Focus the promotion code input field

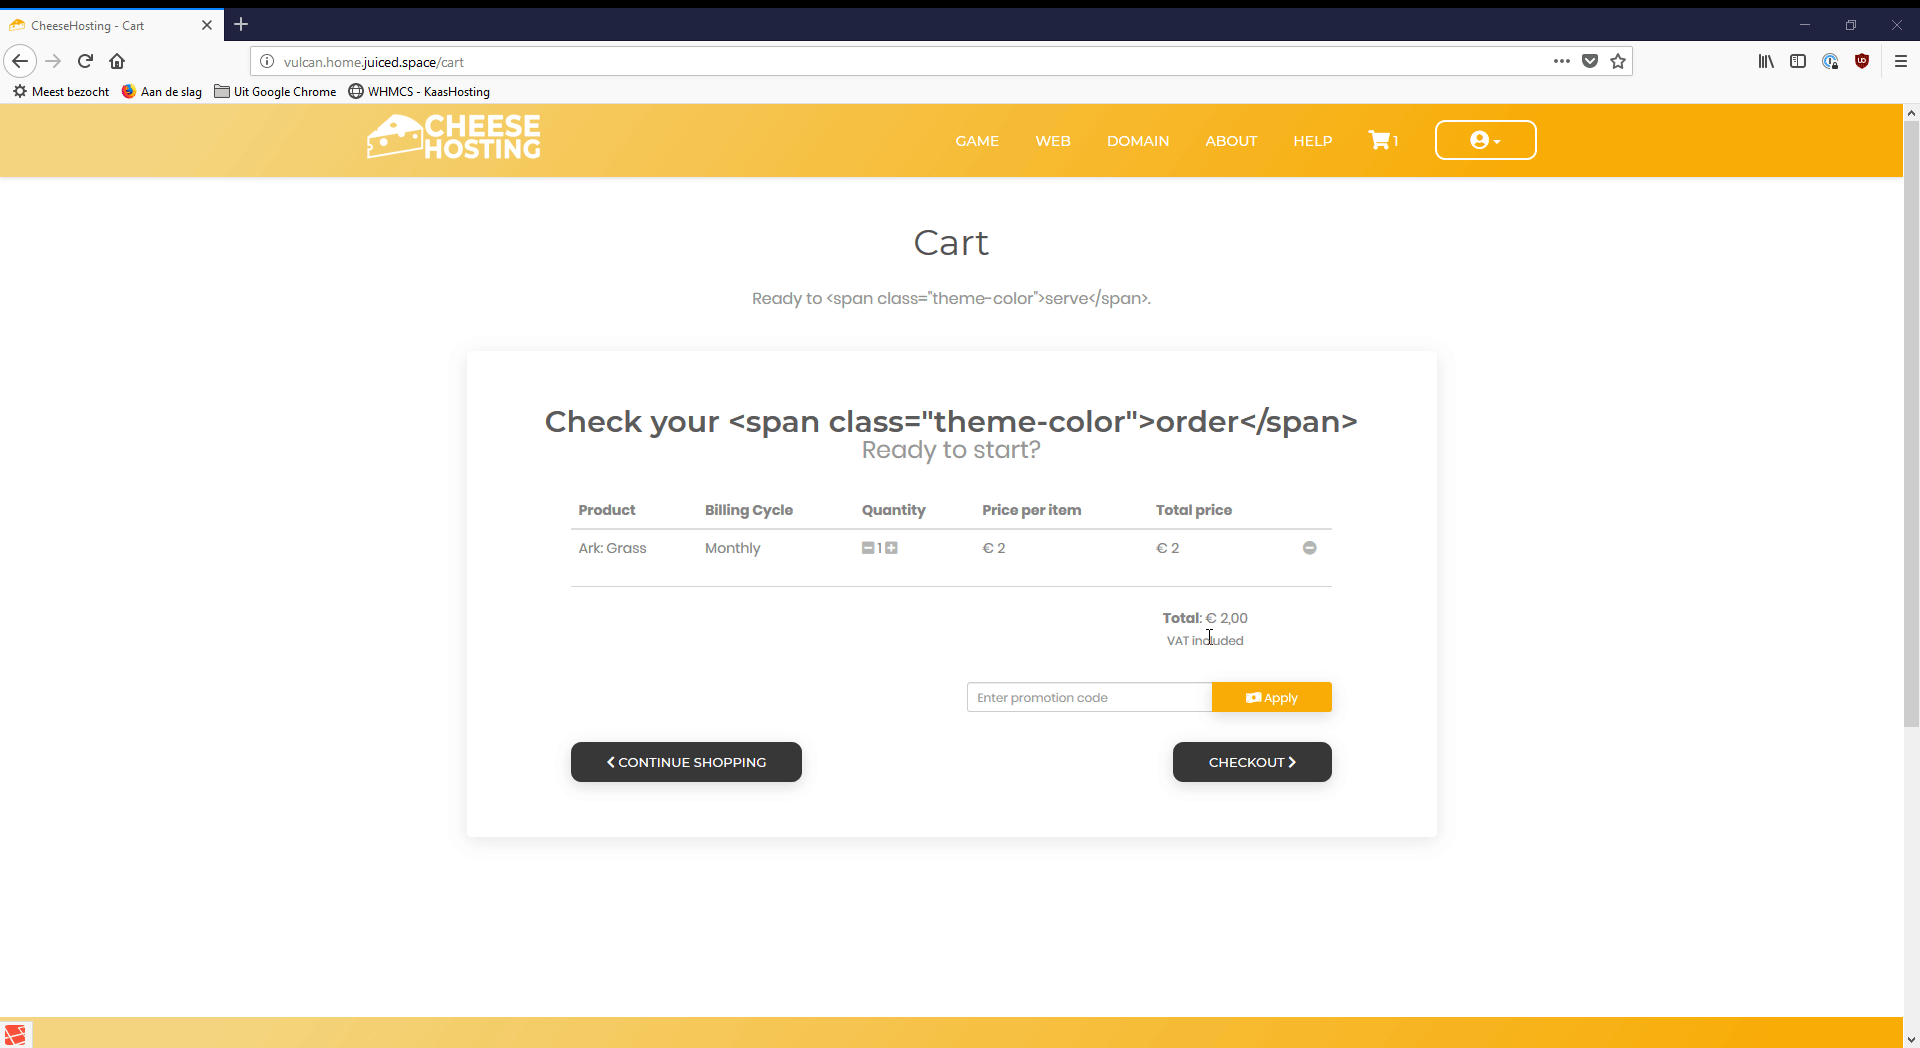click(1088, 697)
